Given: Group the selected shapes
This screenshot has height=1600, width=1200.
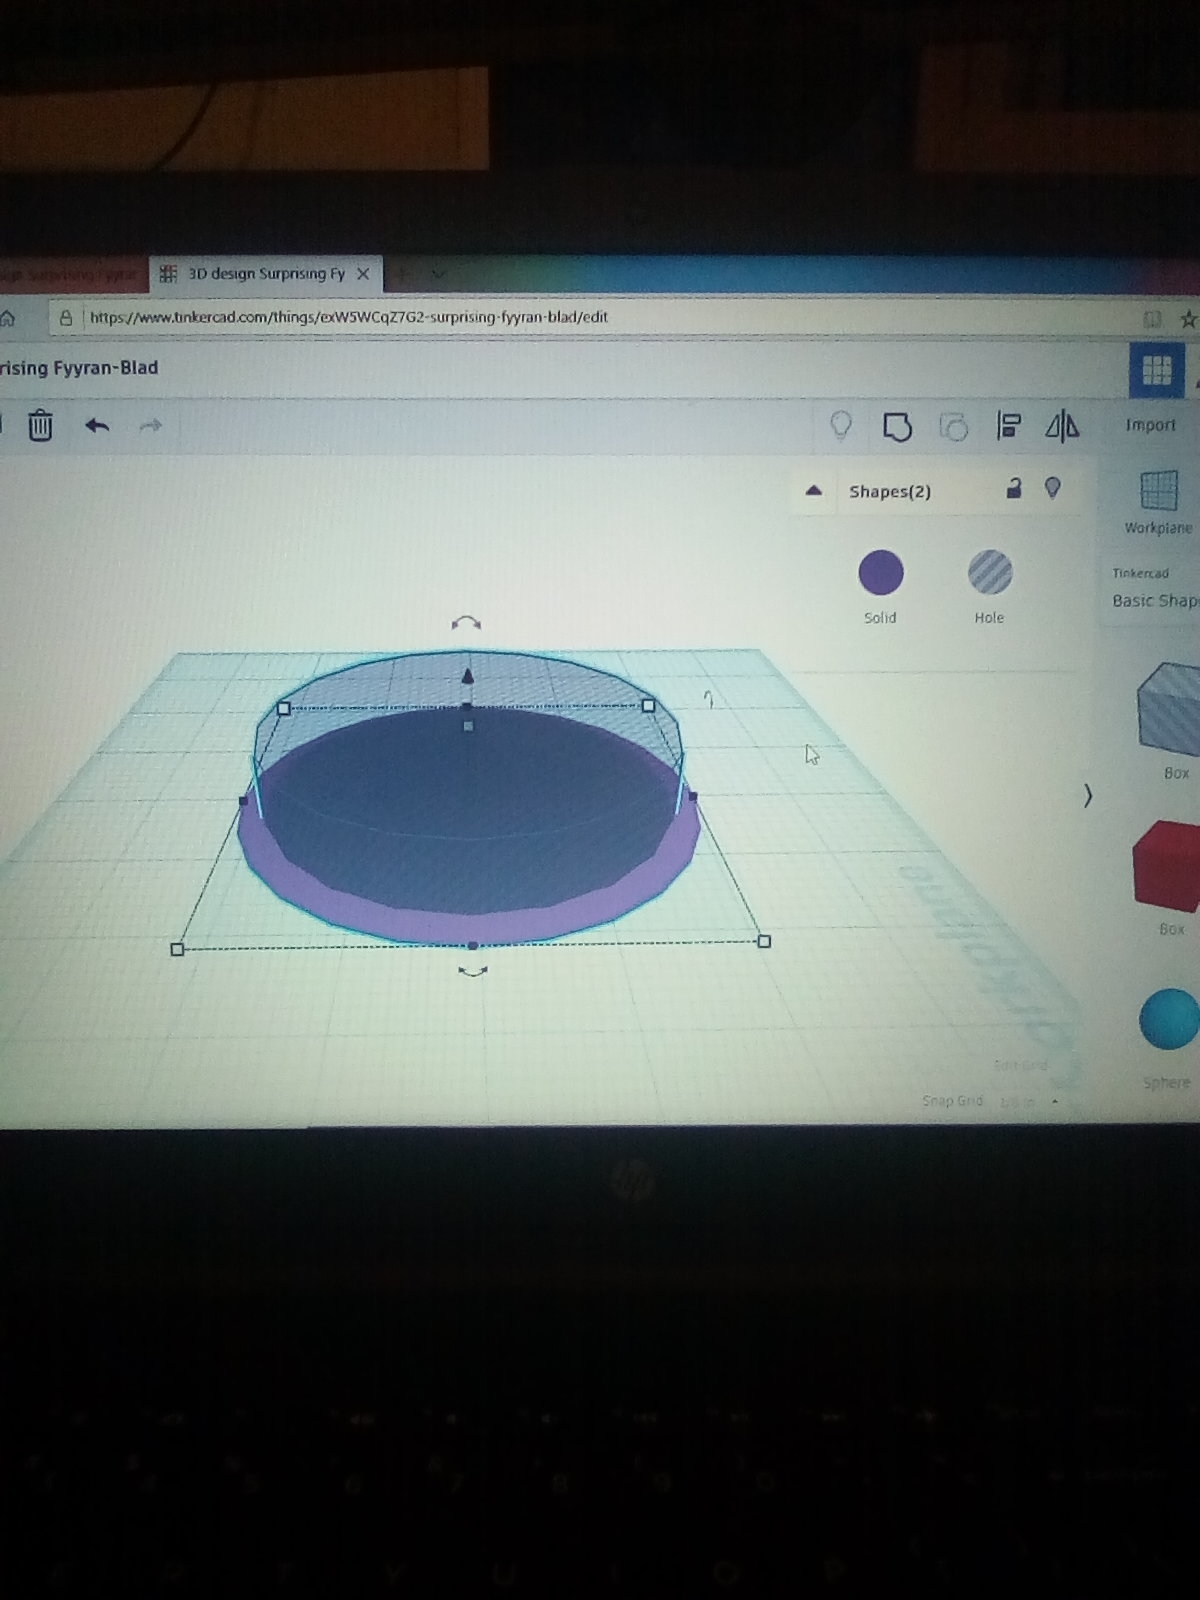Looking at the screenshot, I should 897,427.
